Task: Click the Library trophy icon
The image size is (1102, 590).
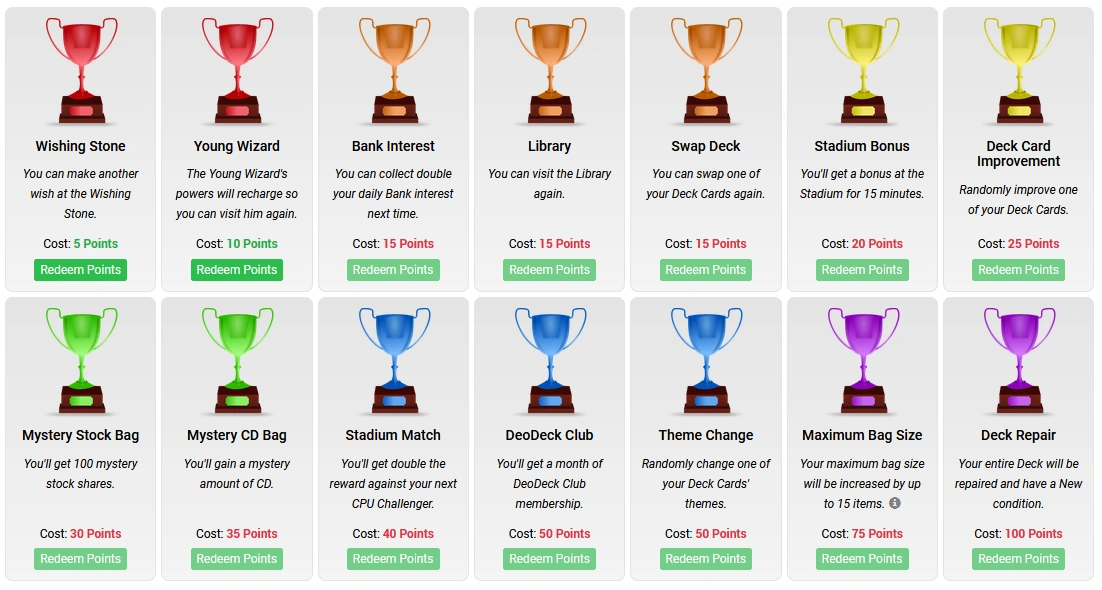Action: 549,68
